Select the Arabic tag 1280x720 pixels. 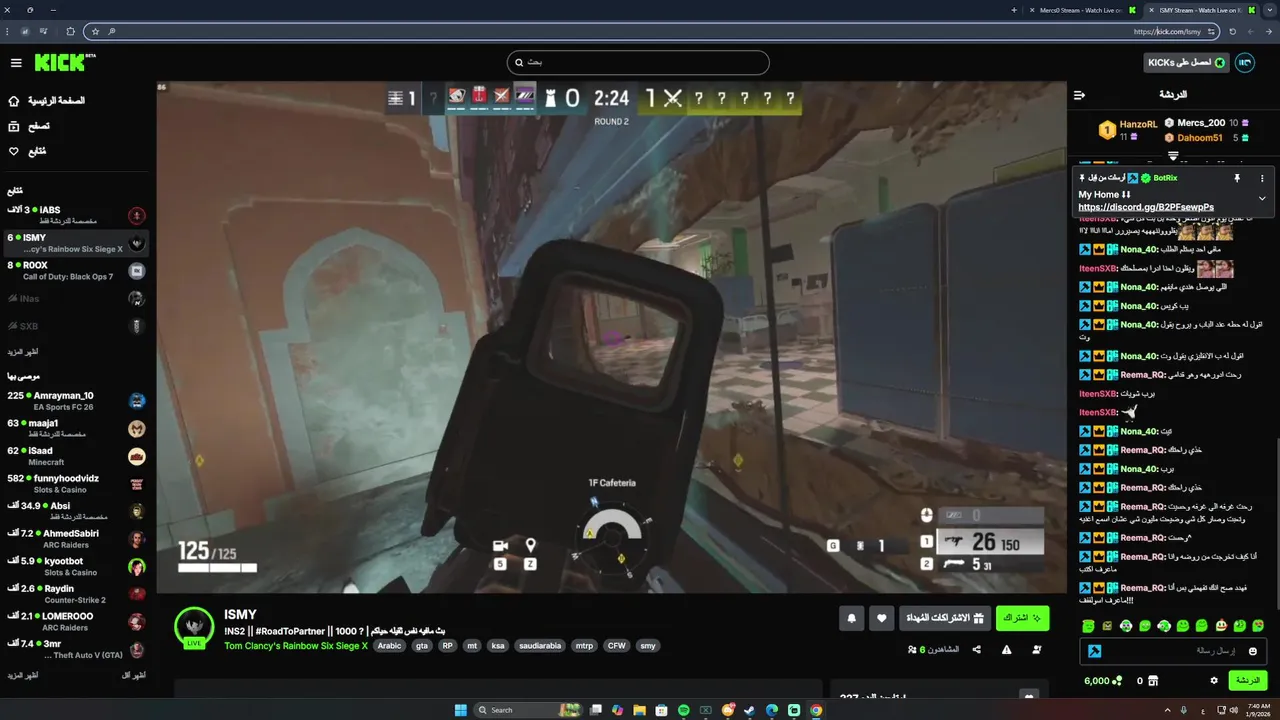click(x=389, y=646)
